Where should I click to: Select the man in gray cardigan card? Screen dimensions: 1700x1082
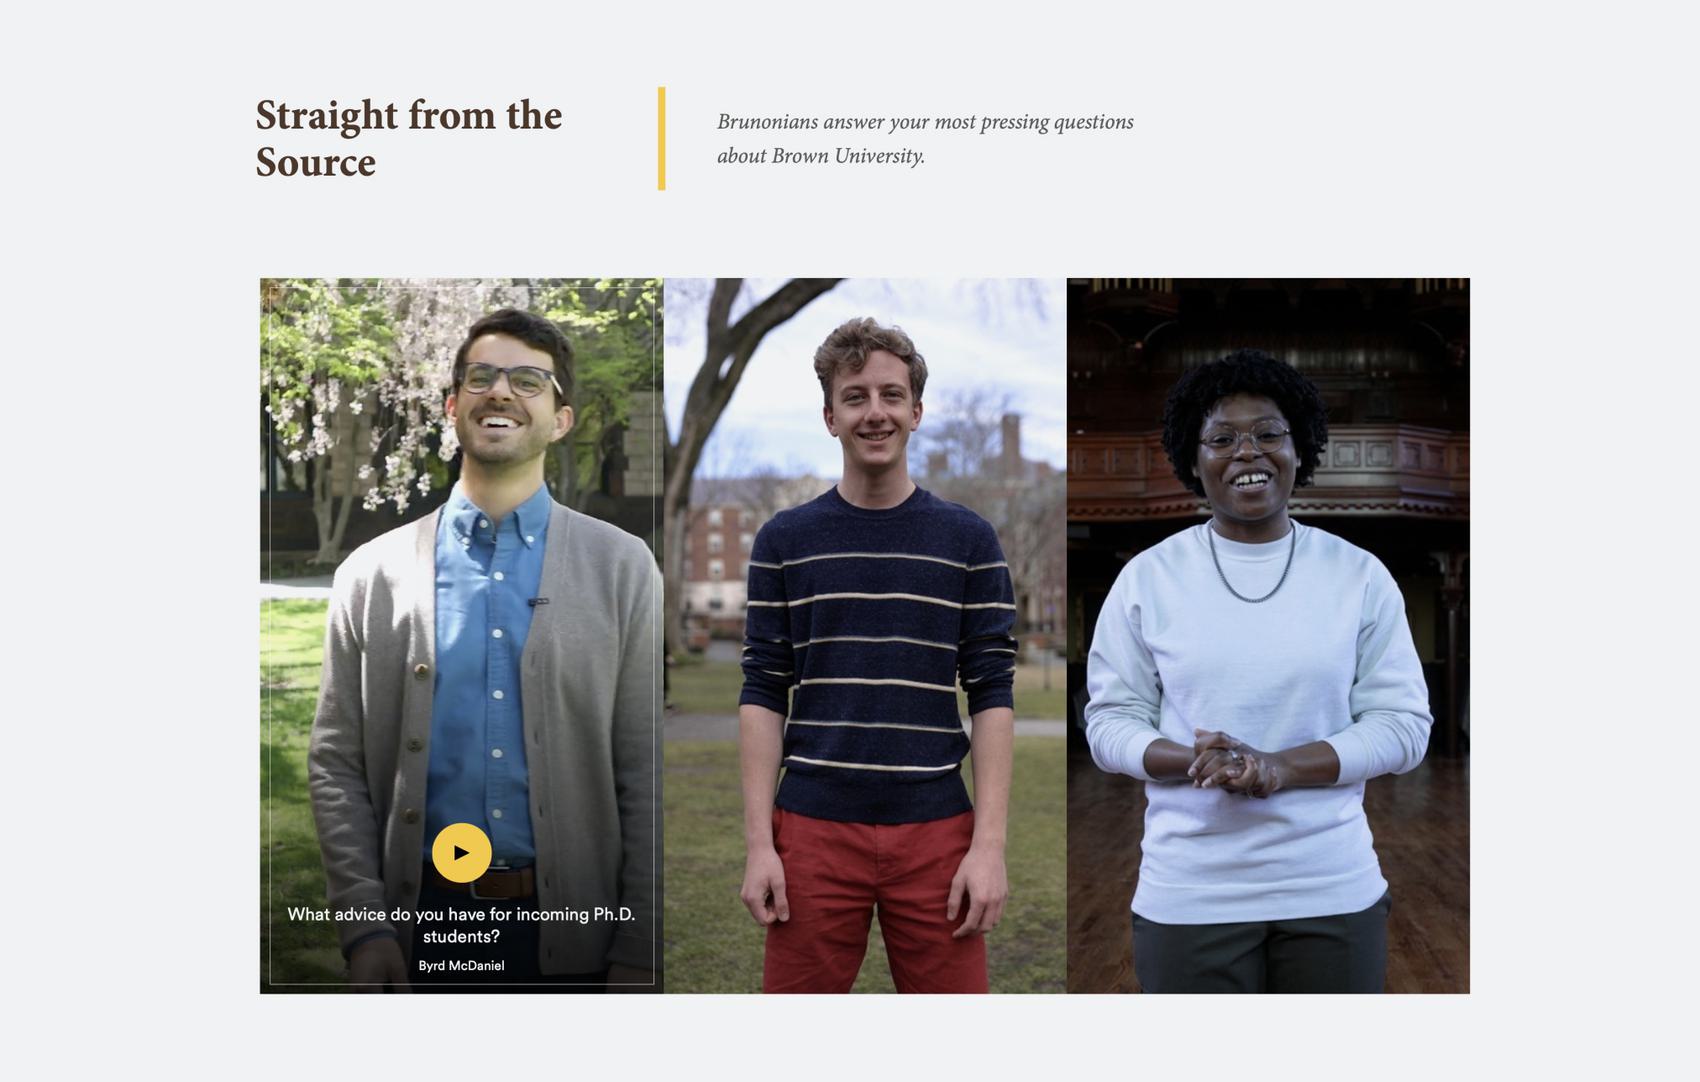click(461, 636)
